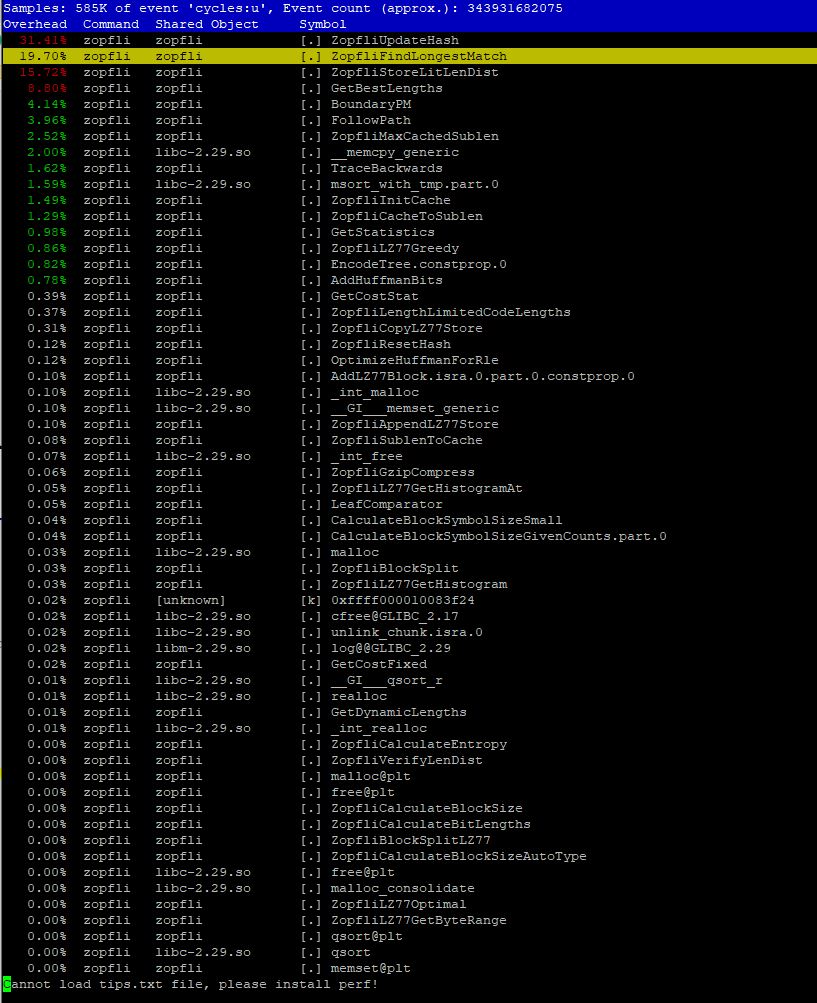Click the 31.41% overhead value
This screenshot has width=817, height=1003.
point(43,40)
